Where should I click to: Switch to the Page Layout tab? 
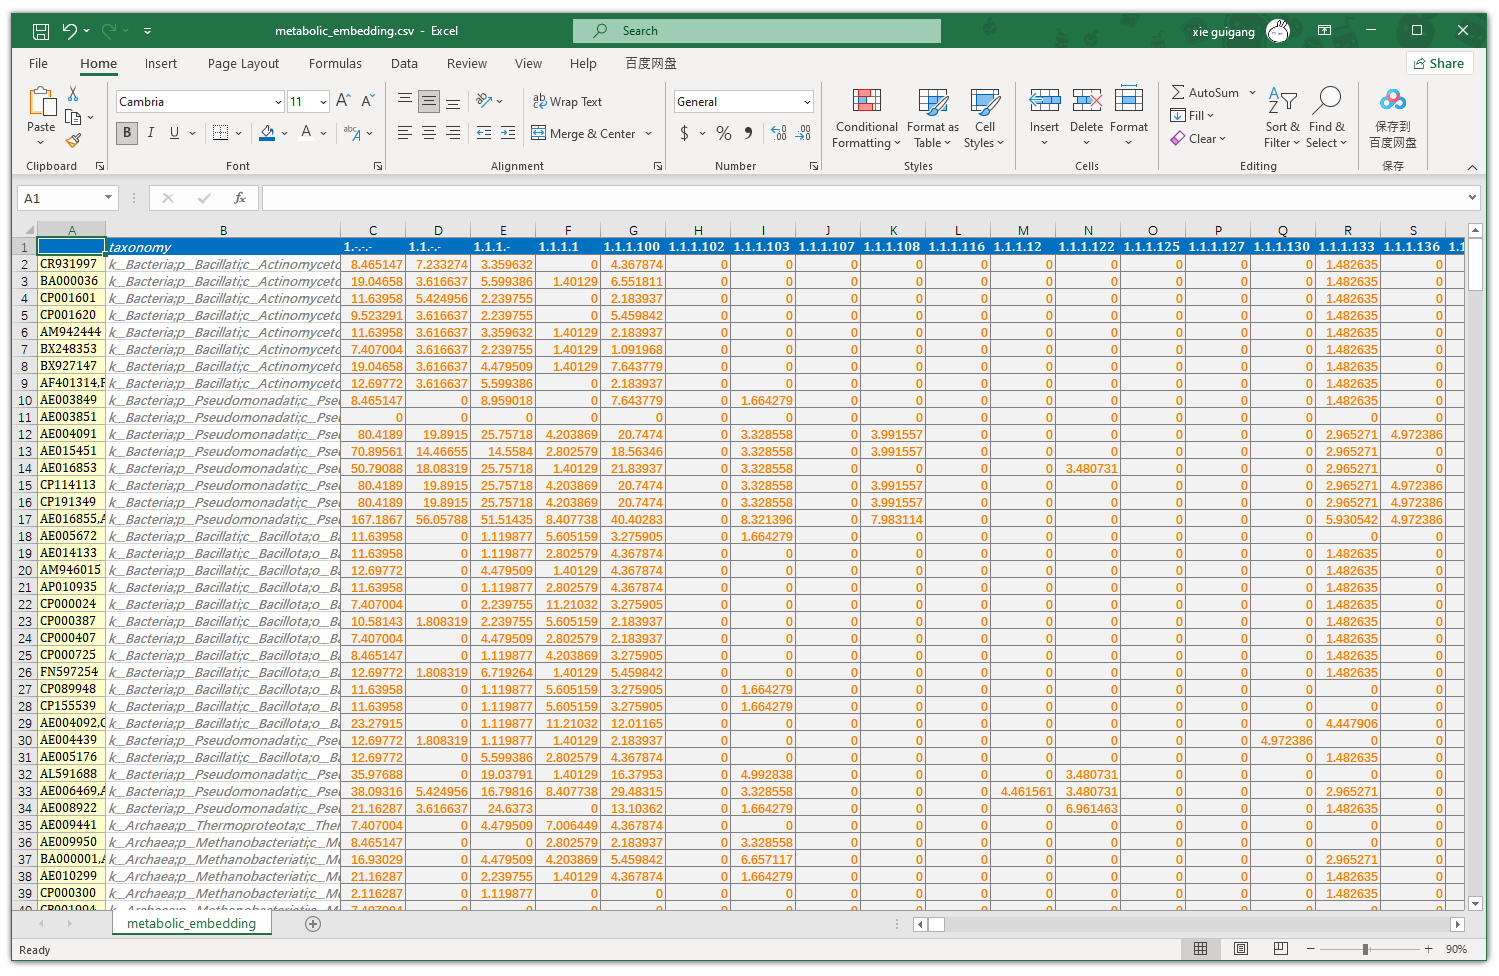tap(243, 63)
